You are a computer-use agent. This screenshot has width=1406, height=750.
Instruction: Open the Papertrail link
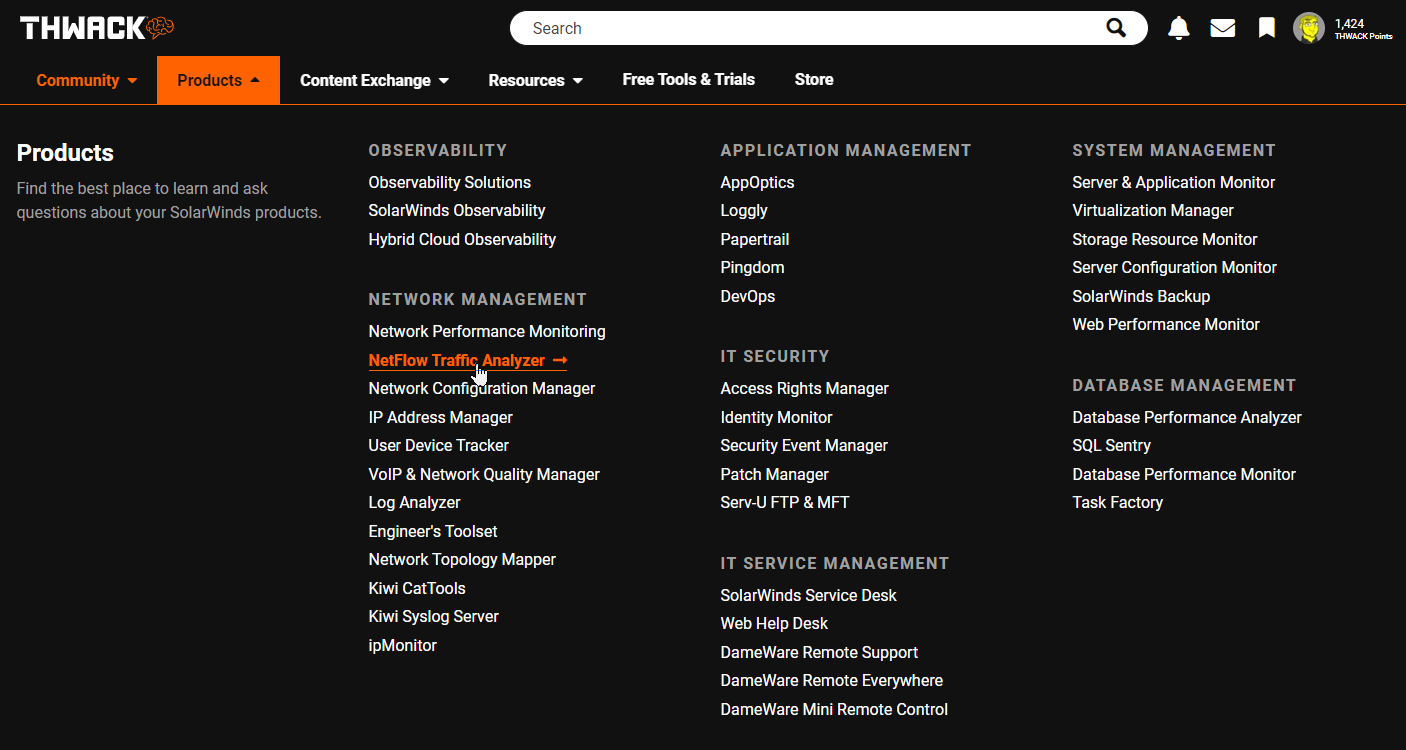(755, 239)
